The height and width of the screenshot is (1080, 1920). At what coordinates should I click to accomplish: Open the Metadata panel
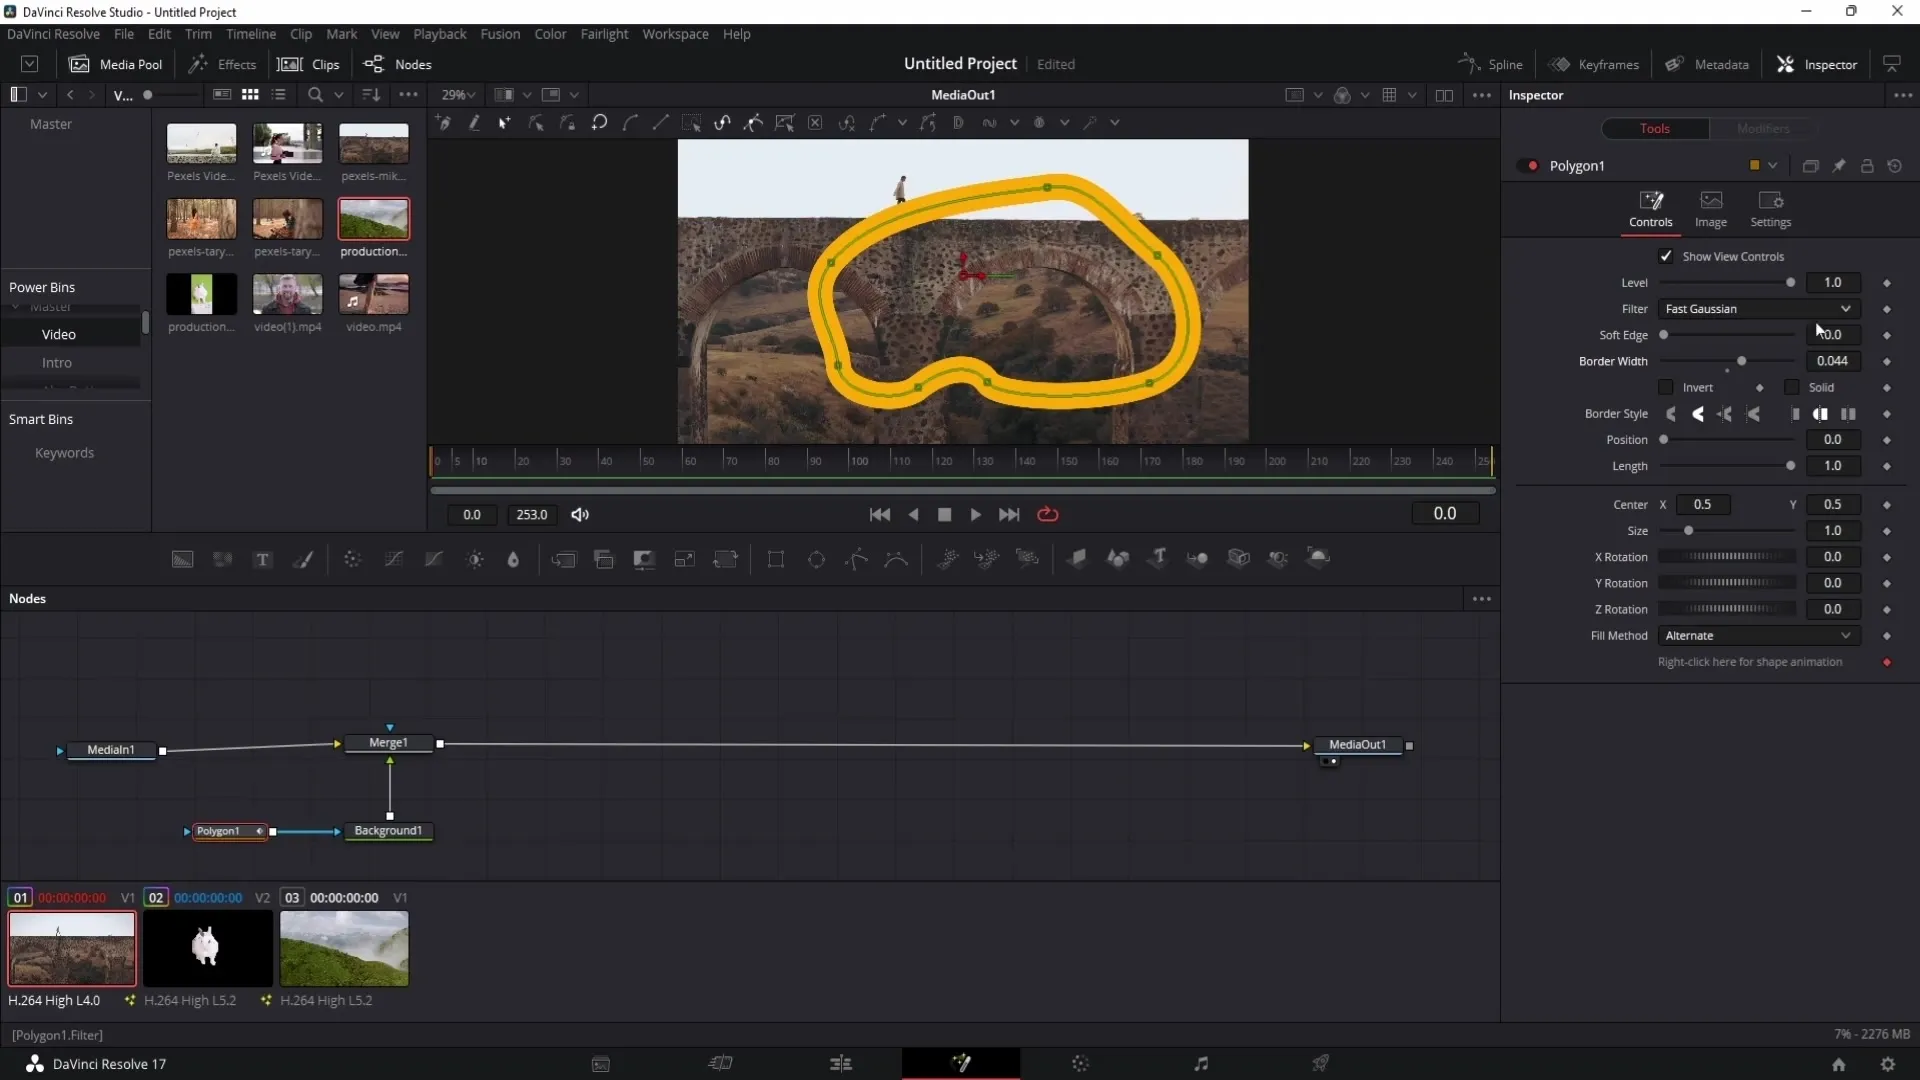tap(1707, 64)
